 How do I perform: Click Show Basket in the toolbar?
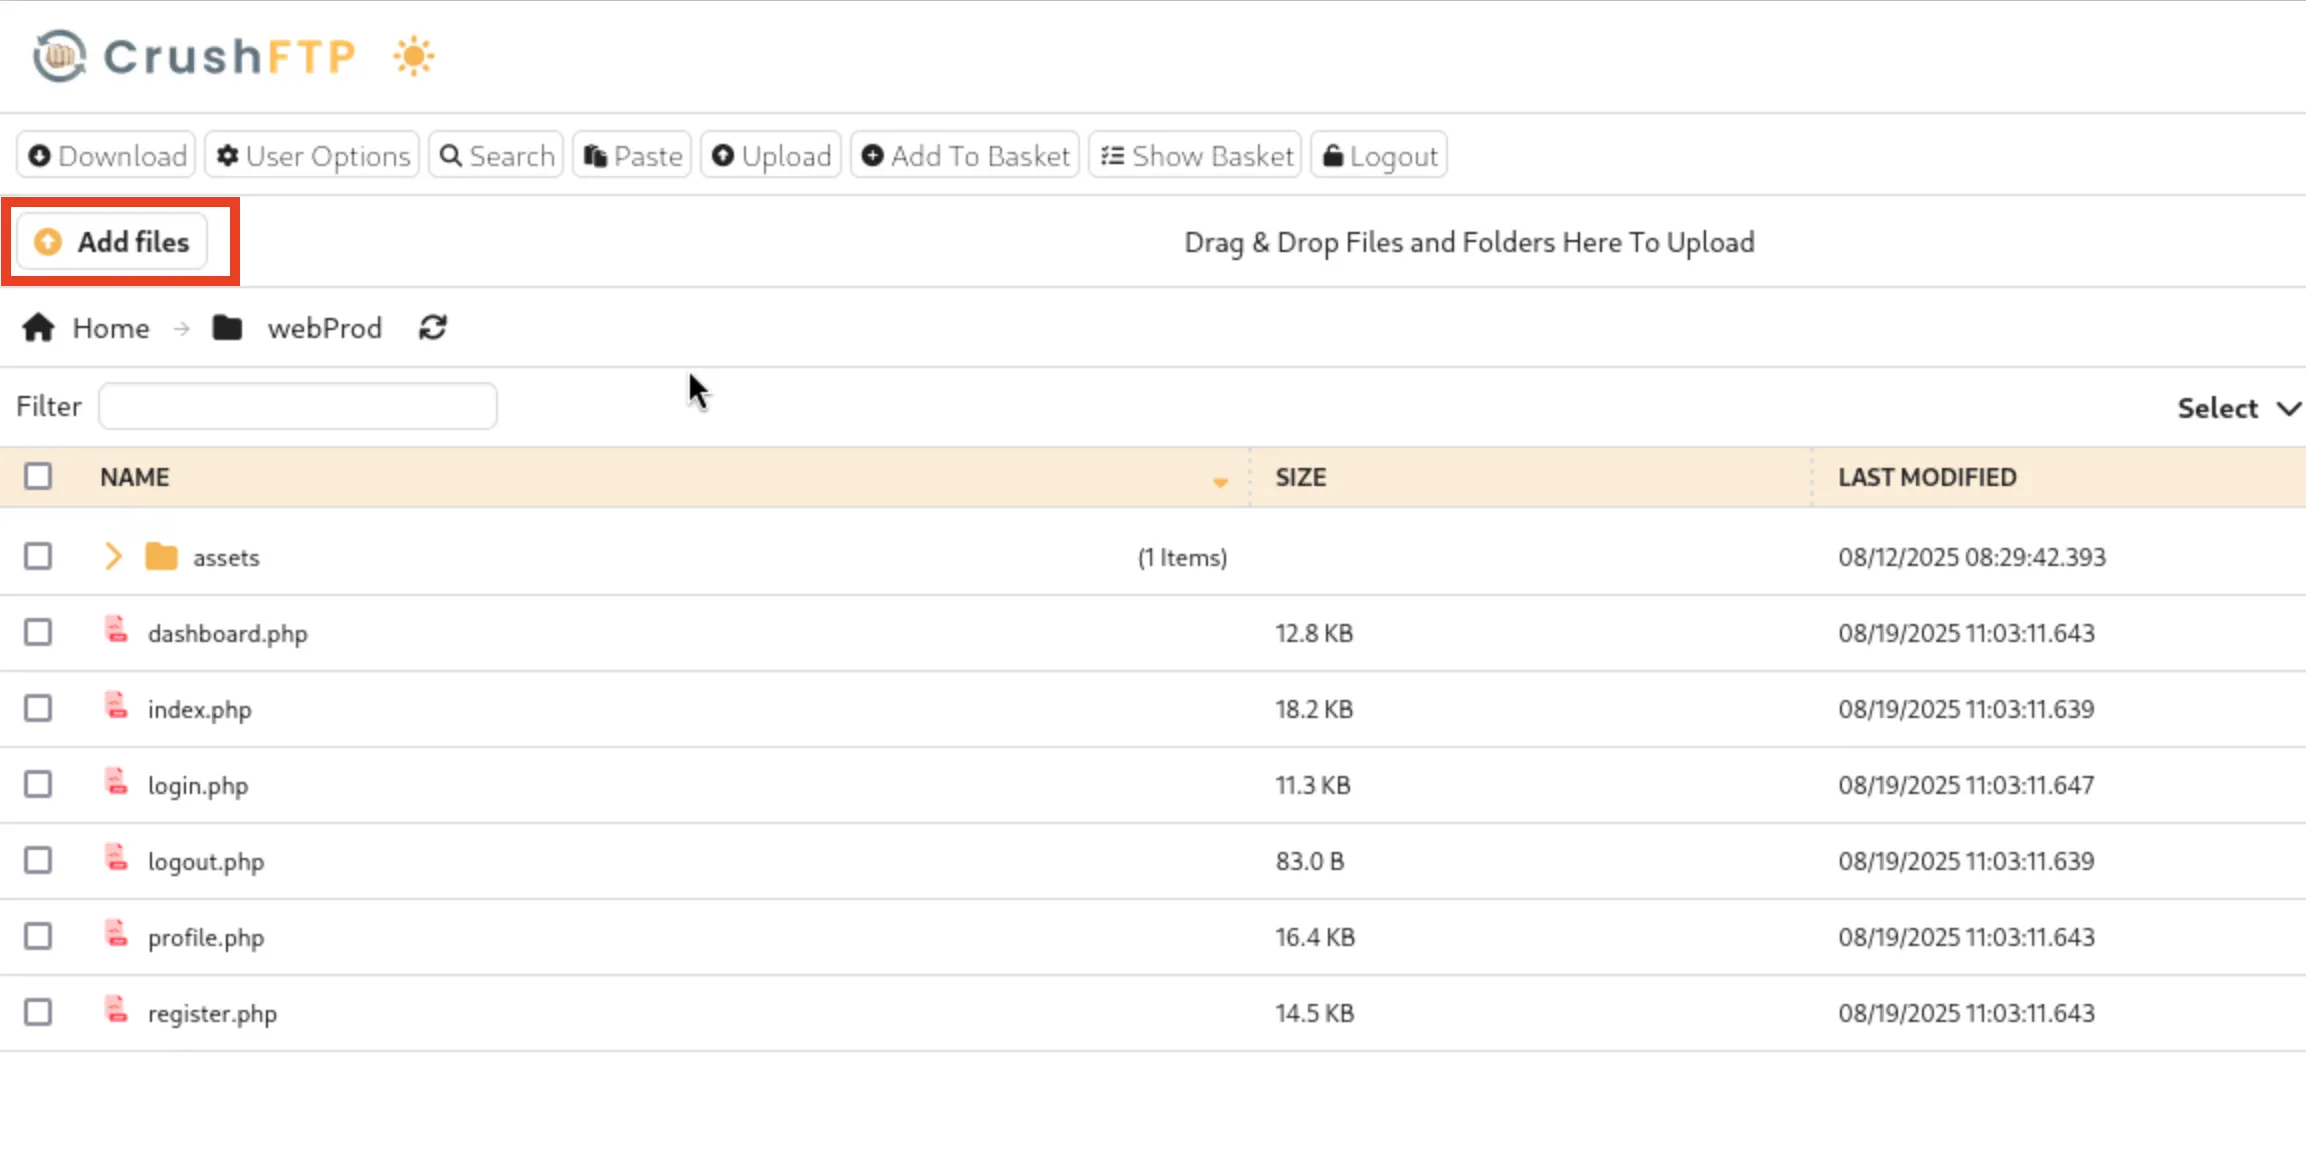[1196, 156]
